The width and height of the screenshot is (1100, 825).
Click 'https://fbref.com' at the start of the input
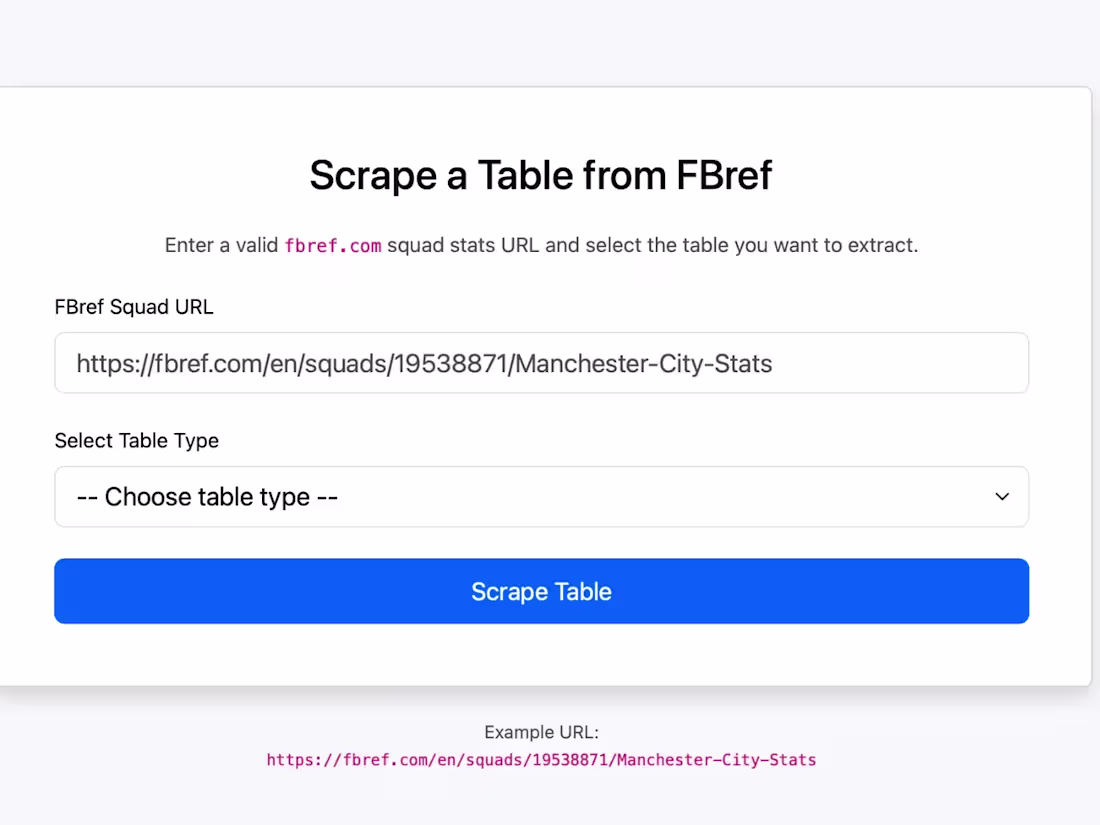click(x=169, y=363)
